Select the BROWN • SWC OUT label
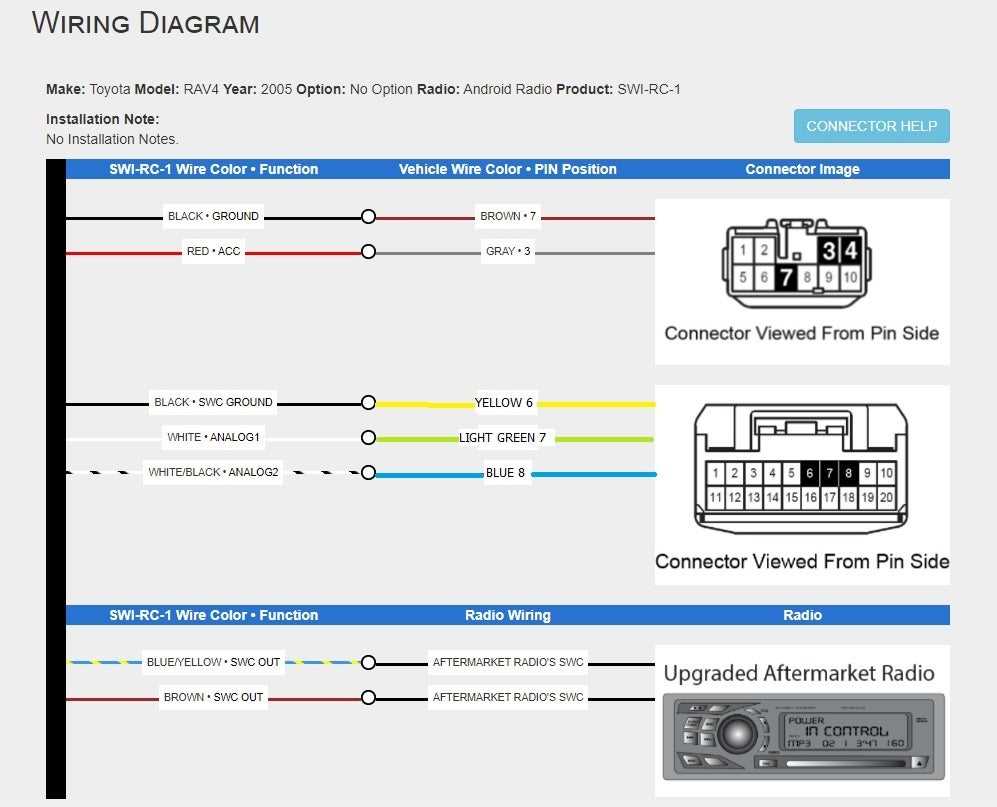Viewport: 997px width, 807px height. click(x=213, y=697)
